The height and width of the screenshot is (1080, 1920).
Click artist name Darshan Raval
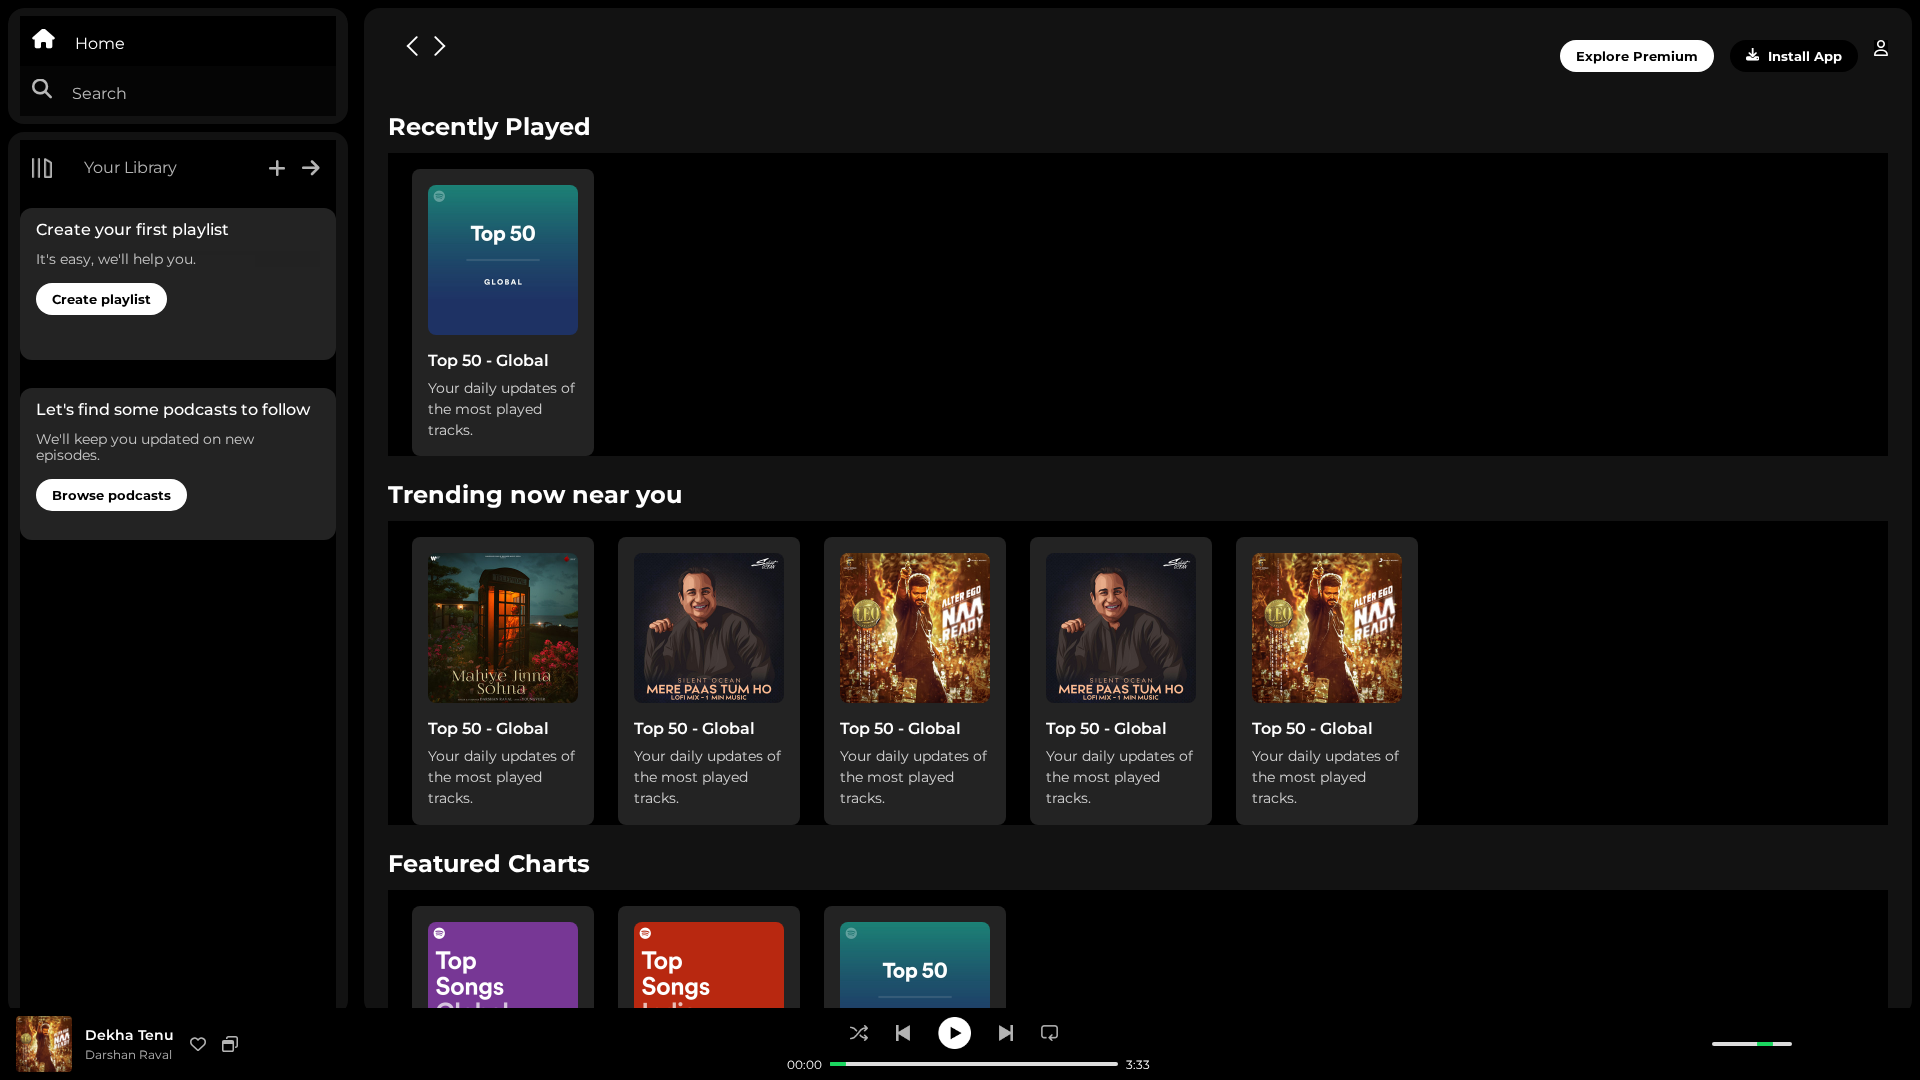pyautogui.click(x=128, y=1055)
